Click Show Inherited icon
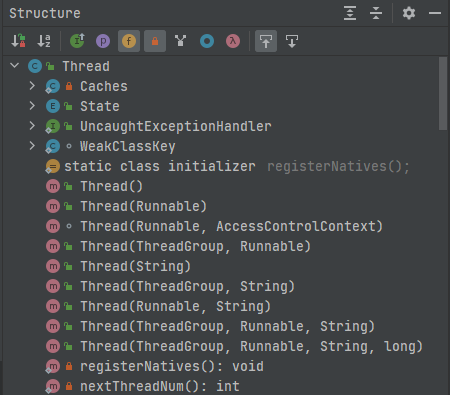This screenshot has height=395, width=450. (180, 41)
